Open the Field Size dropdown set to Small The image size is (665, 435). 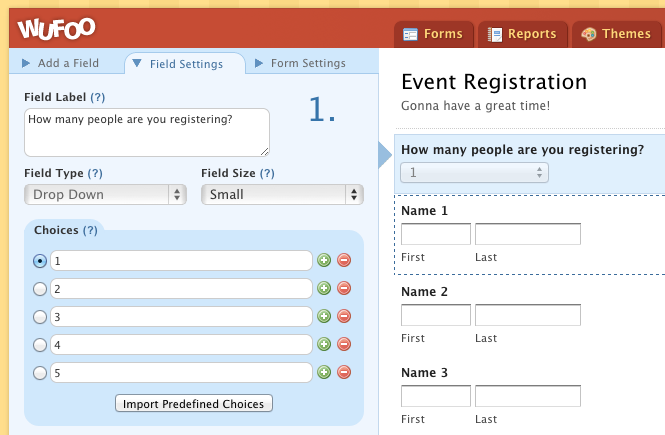click(x=282, y=195)
